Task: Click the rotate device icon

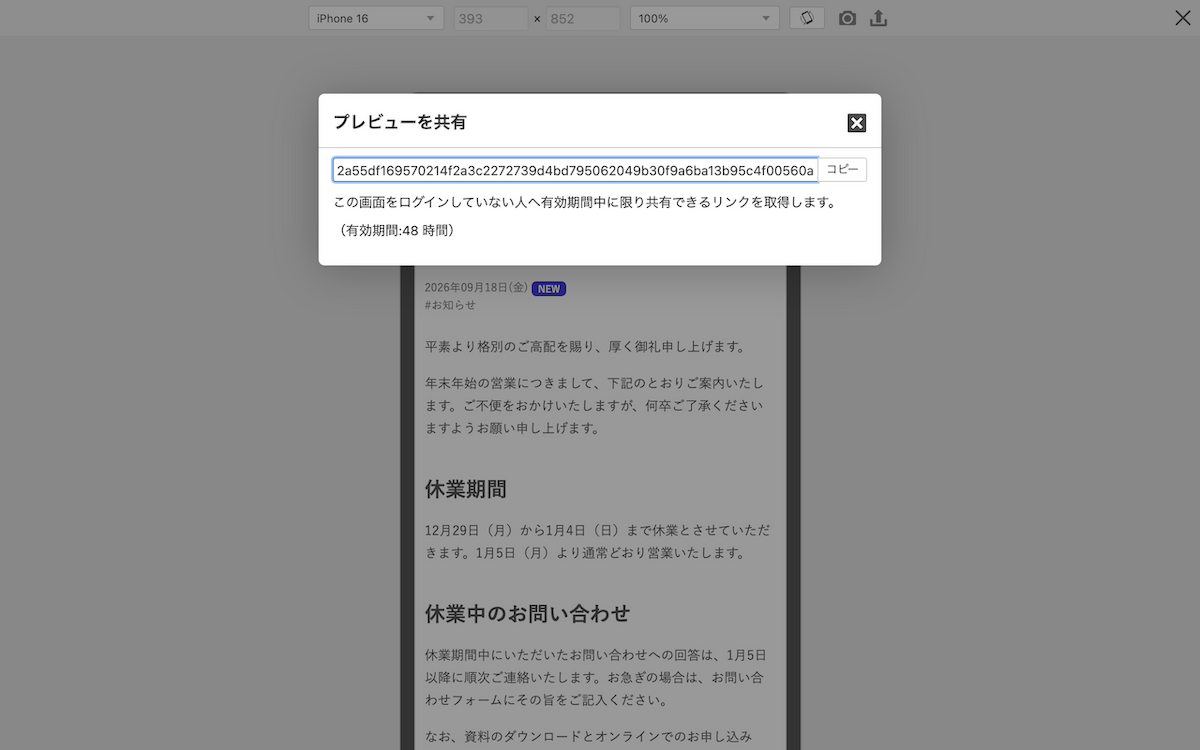Action: tap(807, 18)
